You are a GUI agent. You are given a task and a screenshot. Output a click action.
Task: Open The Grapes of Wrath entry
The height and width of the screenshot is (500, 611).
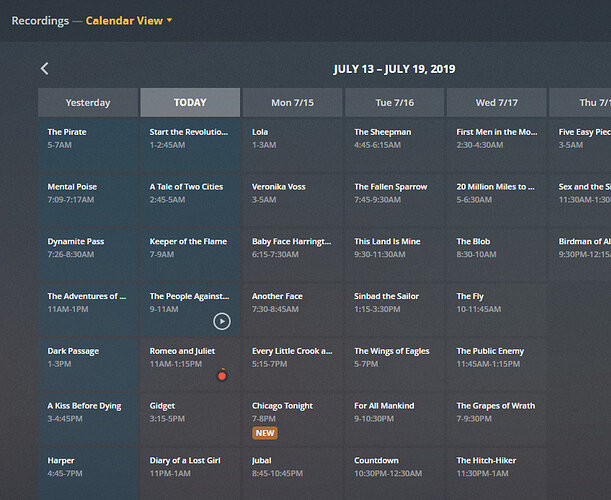(x=496, y=419)
